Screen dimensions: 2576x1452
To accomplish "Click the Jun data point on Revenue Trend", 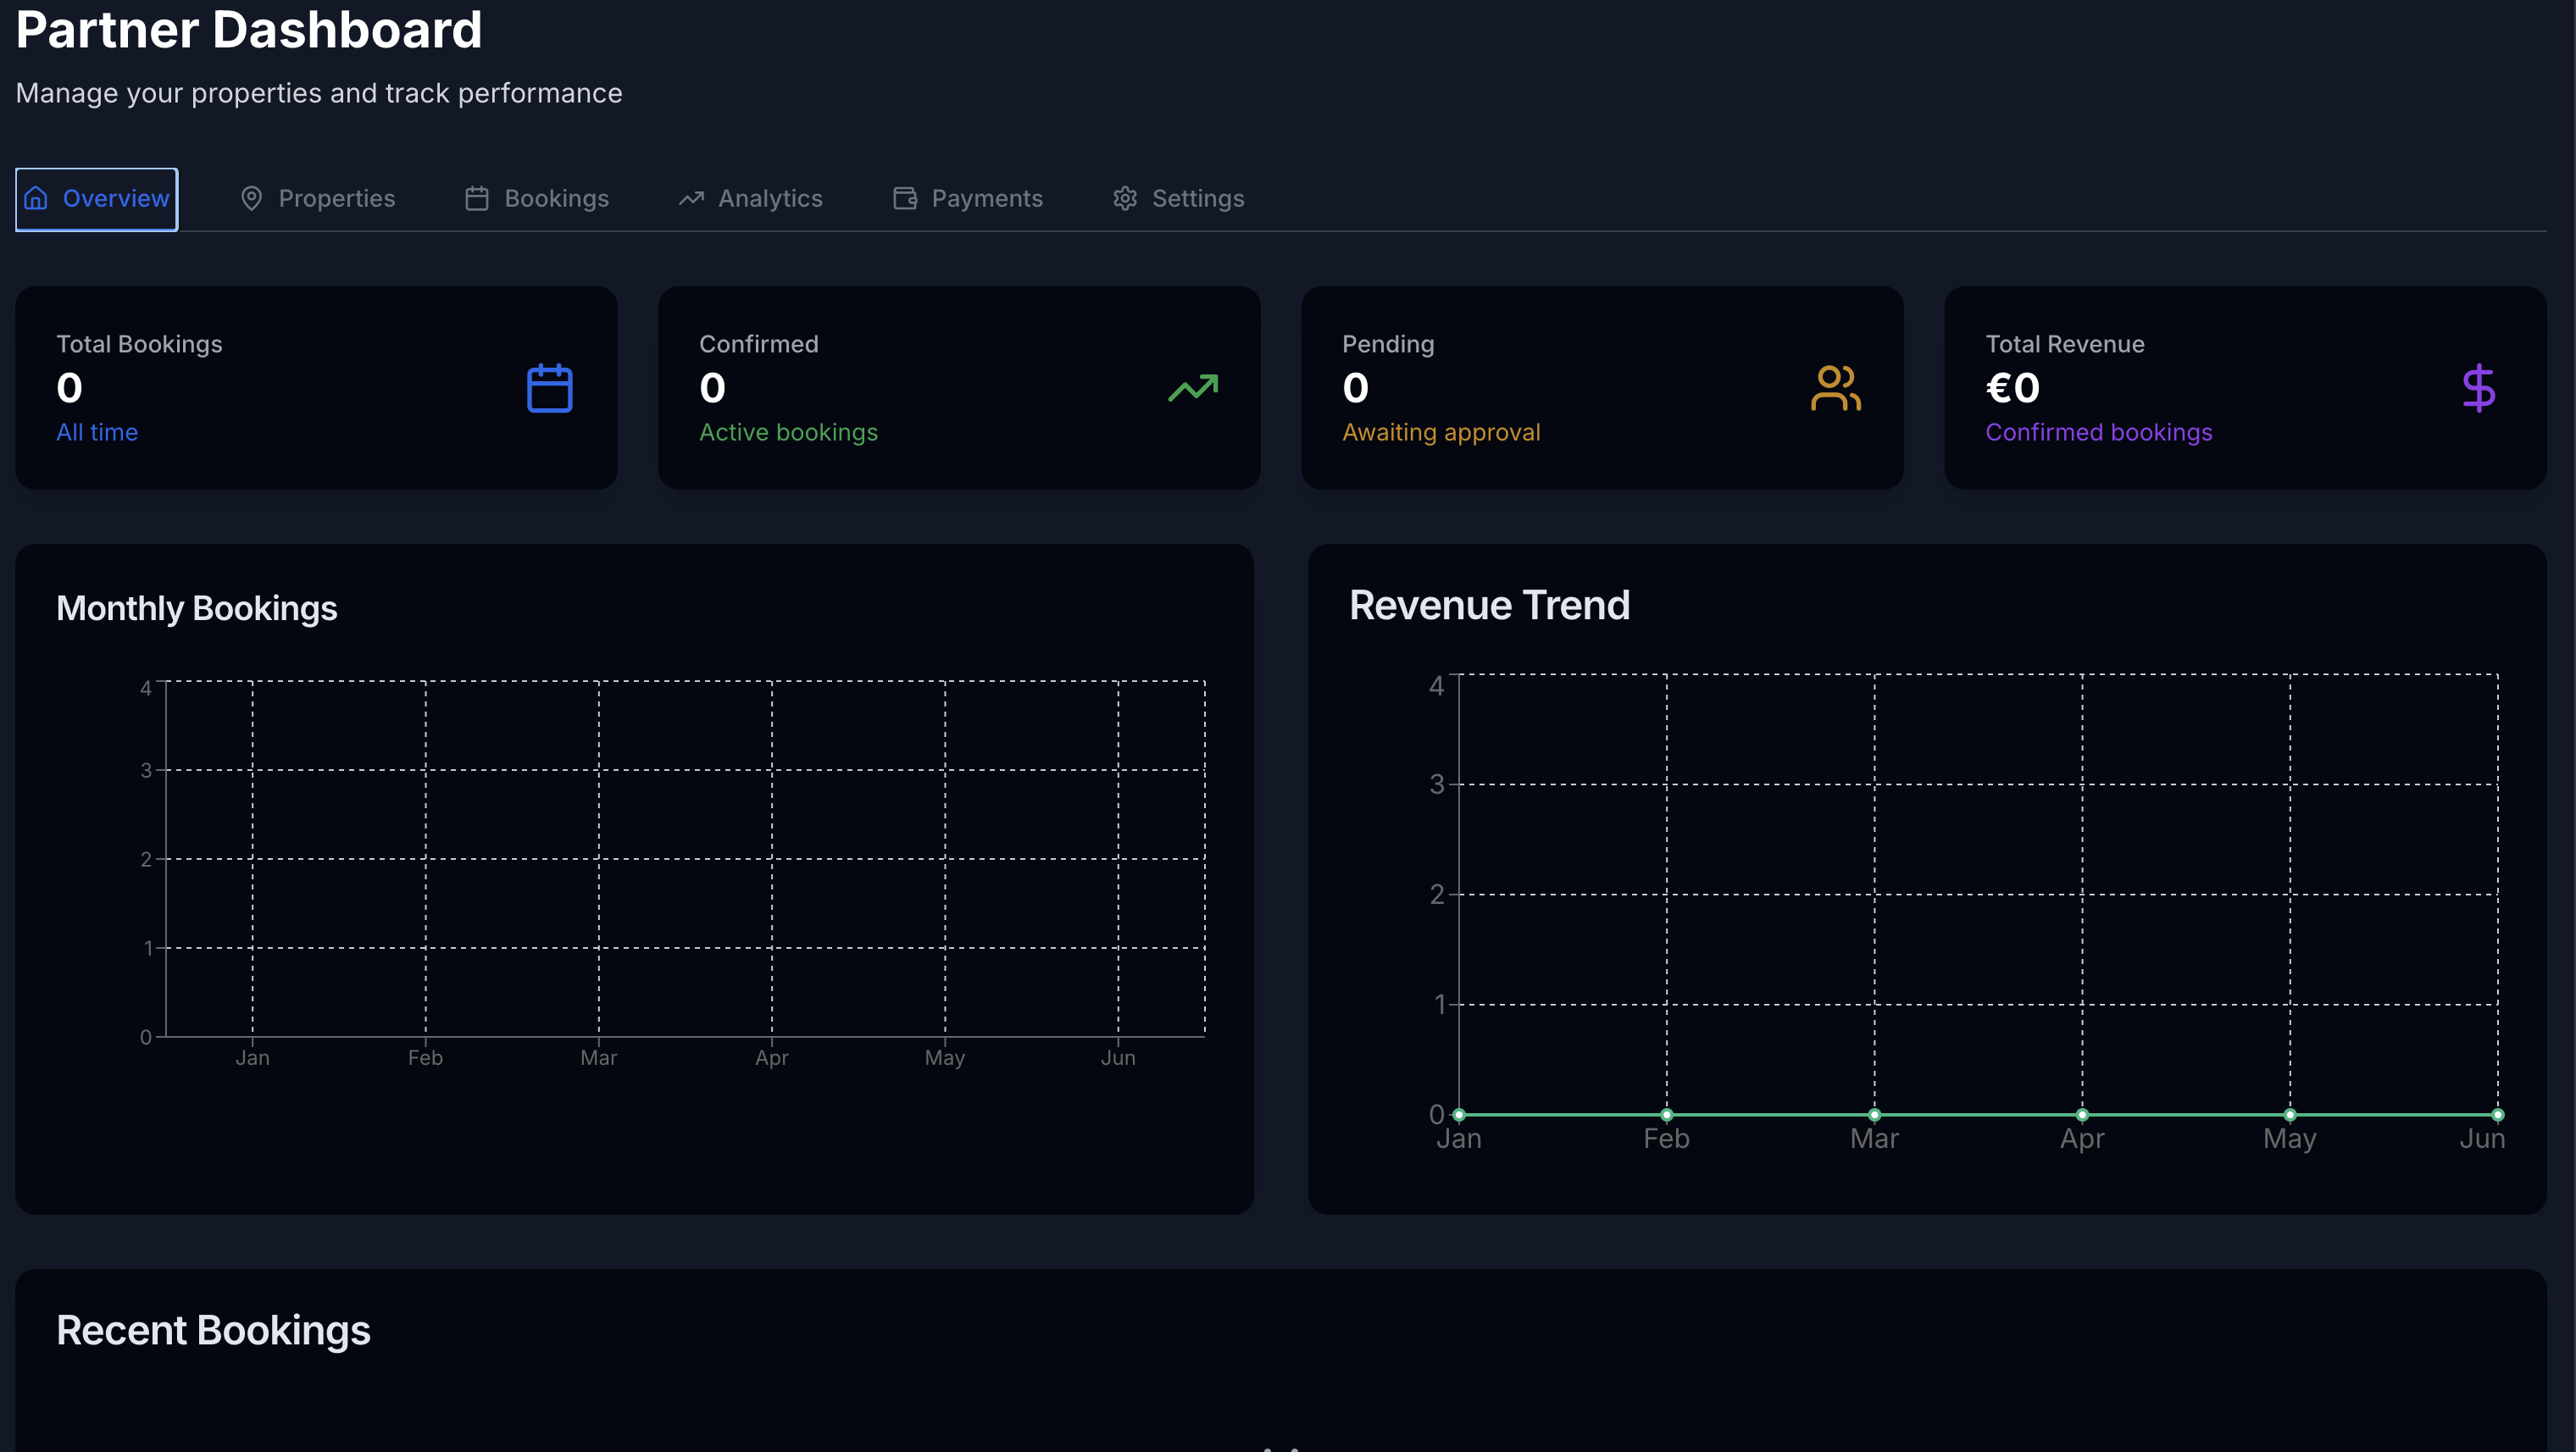I will 2497,1114.
